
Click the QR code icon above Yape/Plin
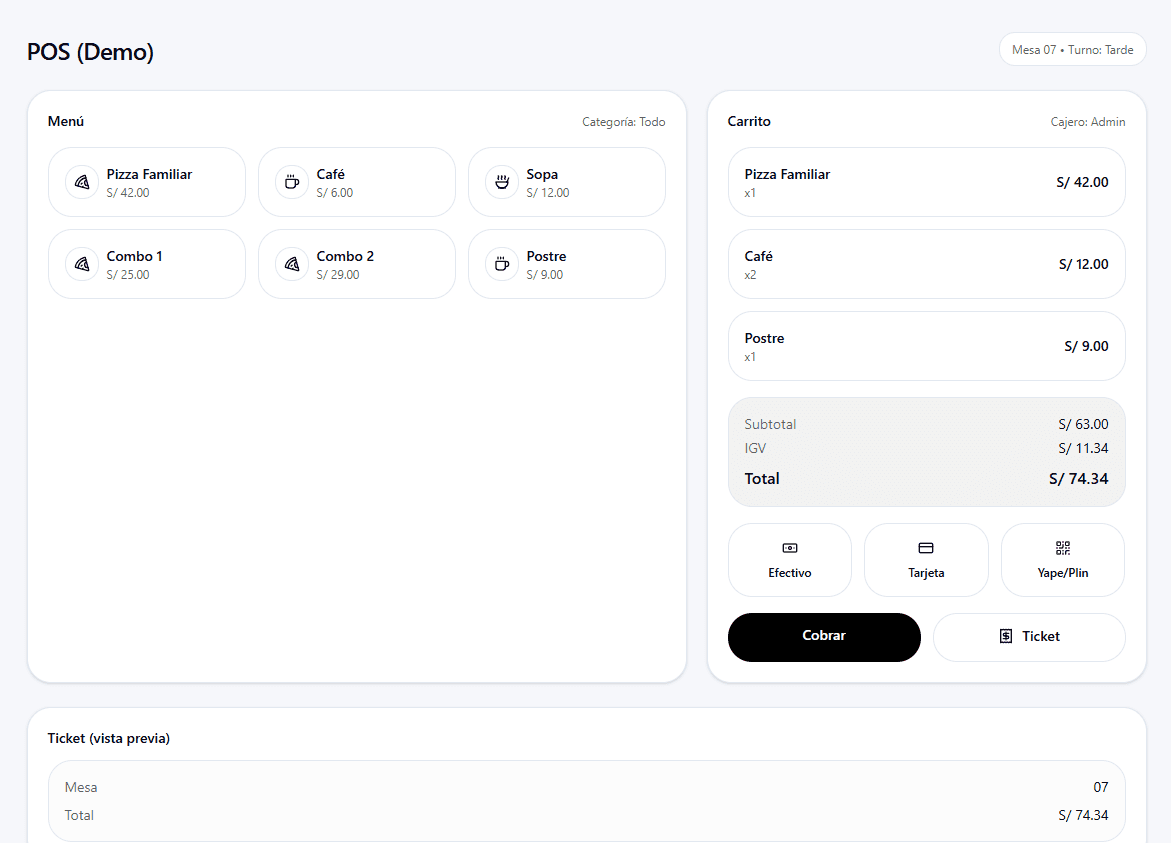point(1062,548)
